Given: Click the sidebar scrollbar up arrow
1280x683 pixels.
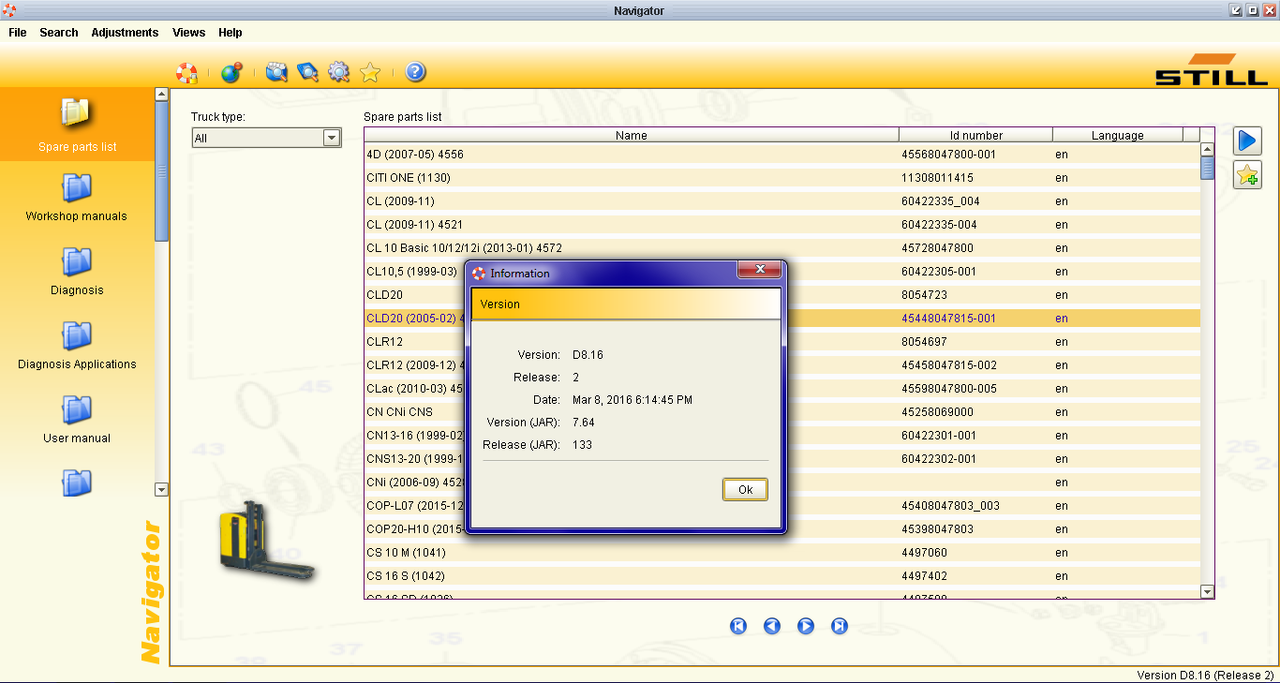Looking at the screenshot, I should point(162,95).
